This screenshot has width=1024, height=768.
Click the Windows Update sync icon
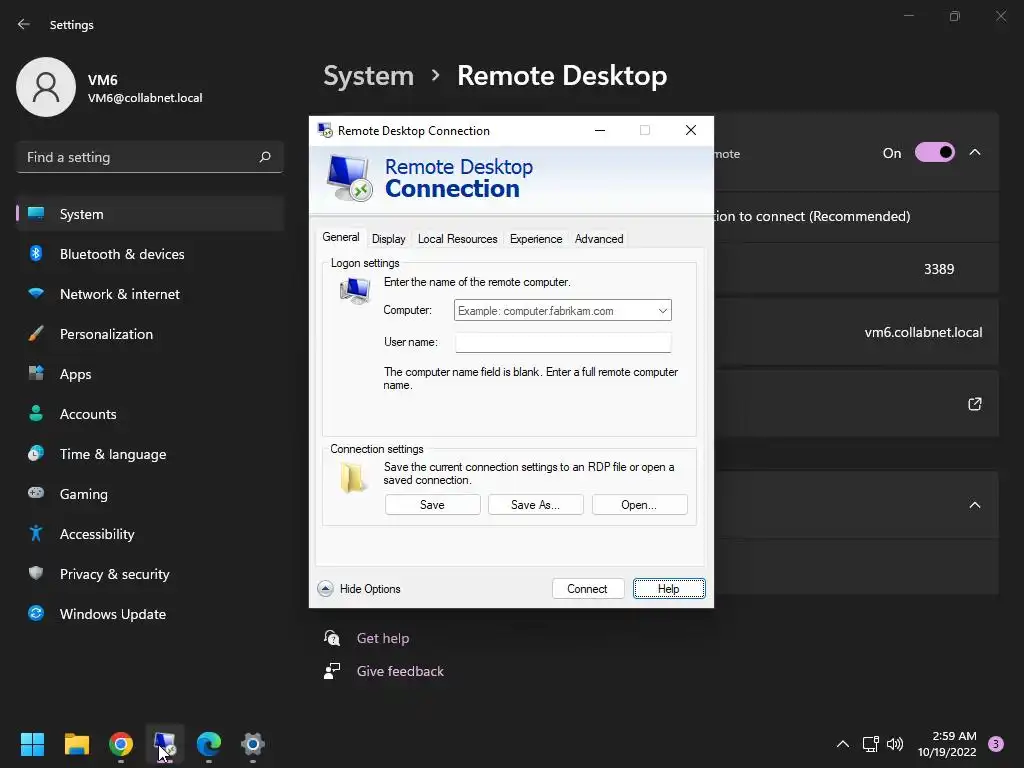tap(36, 613)
